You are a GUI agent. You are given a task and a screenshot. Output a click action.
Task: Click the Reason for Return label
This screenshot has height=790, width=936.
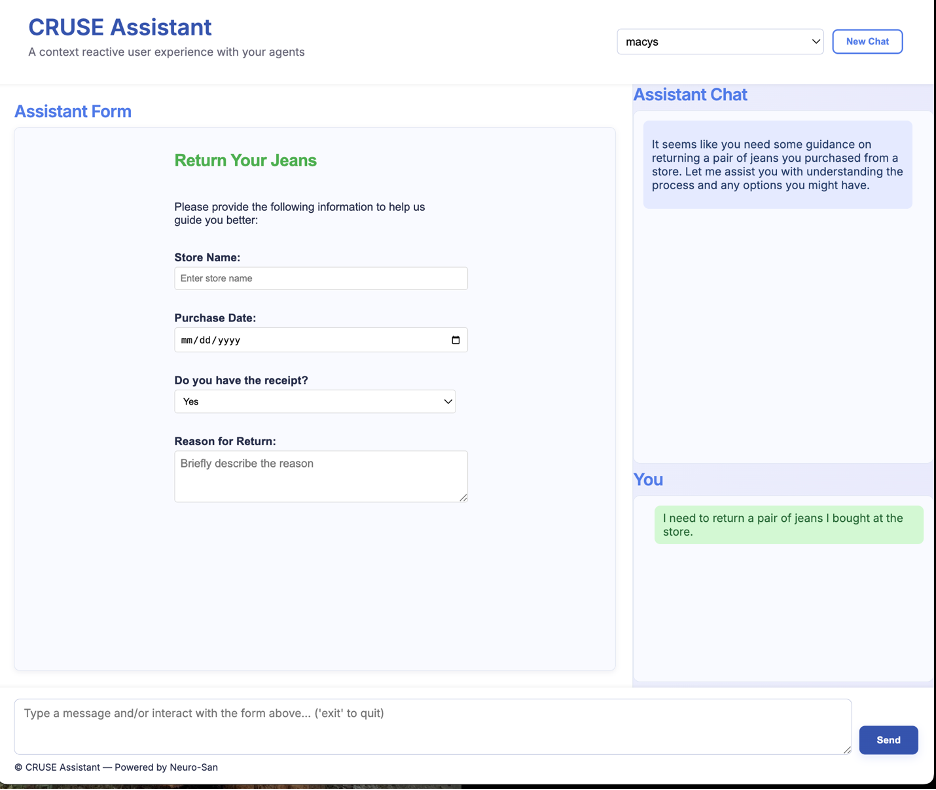[x=225, y=441]
